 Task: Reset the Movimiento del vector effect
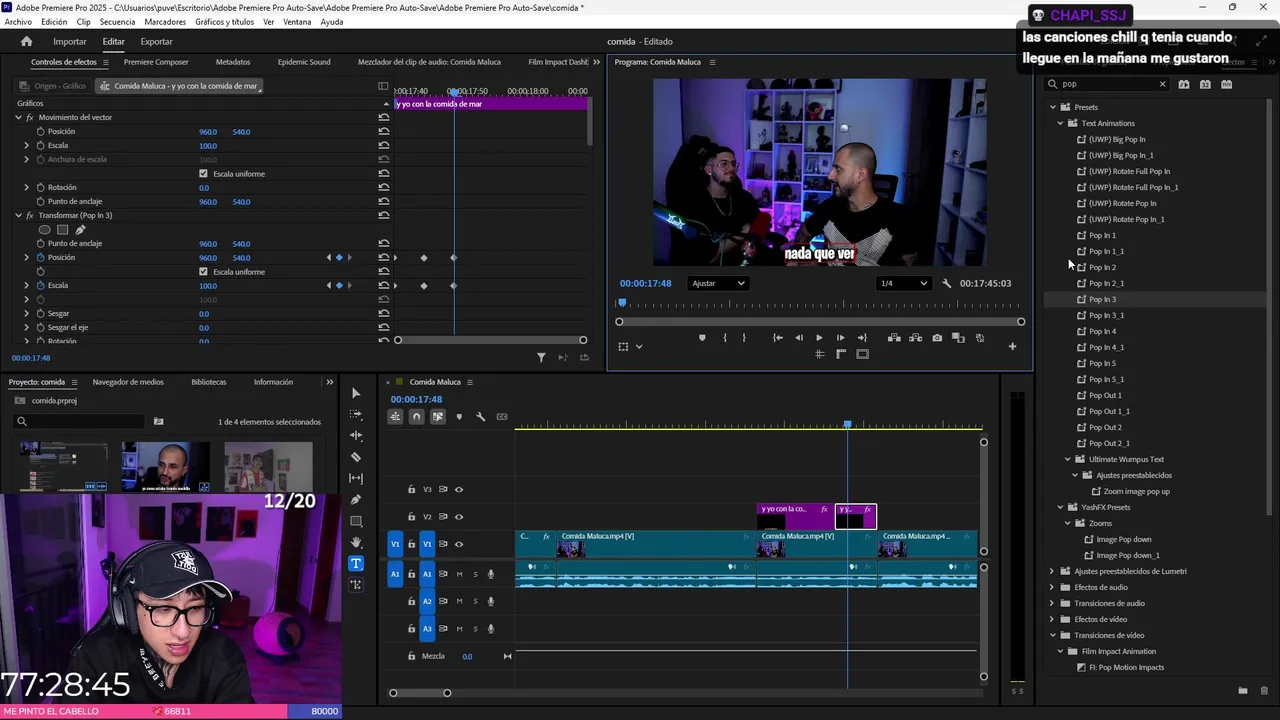coord(383,117)
